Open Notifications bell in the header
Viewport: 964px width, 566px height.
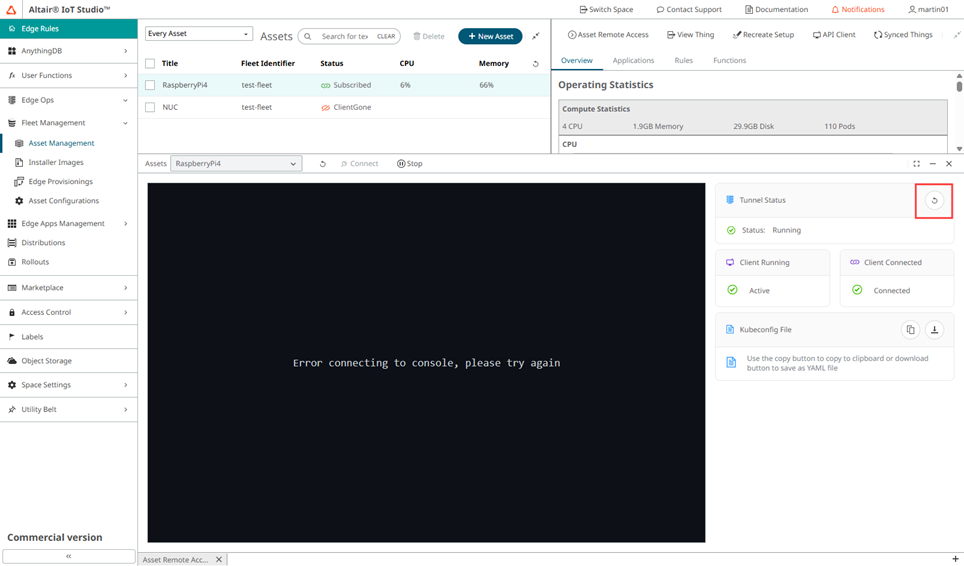tap(858, 9)
